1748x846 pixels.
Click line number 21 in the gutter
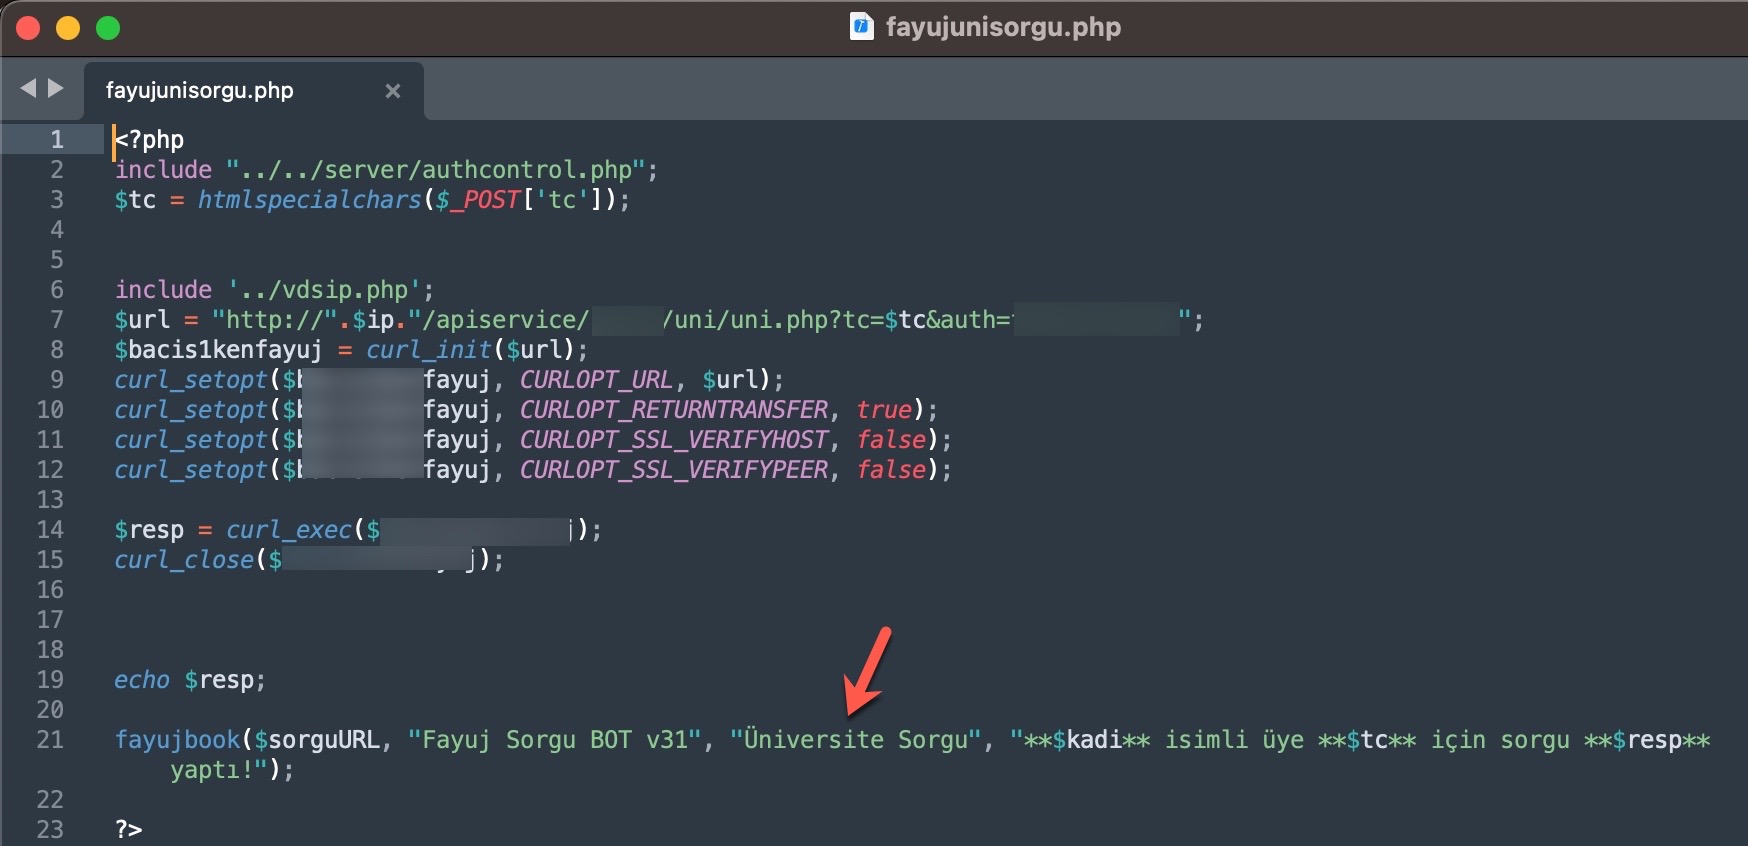(x=50, y=740)
